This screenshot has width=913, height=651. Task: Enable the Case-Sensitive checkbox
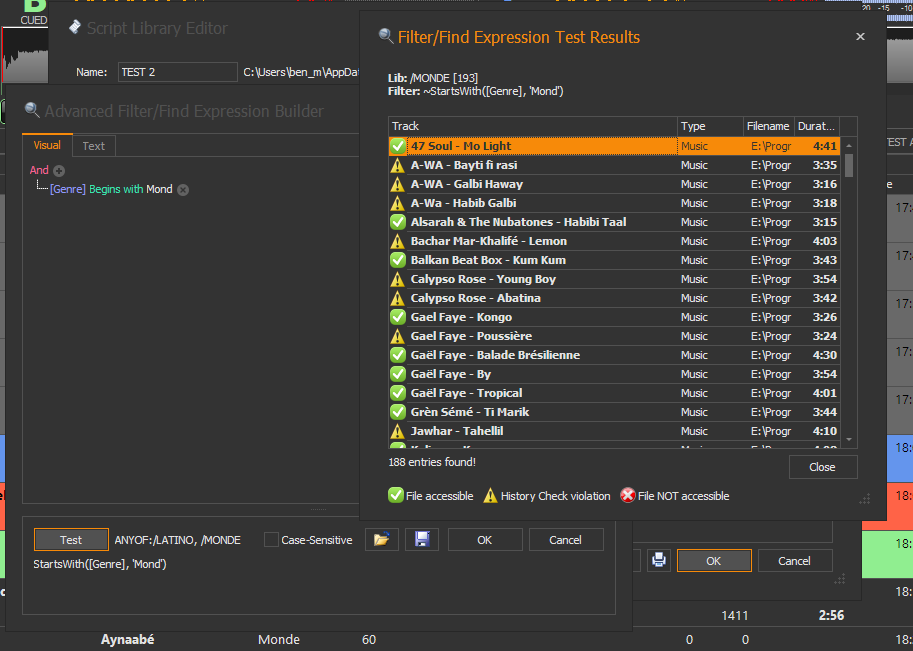click(271, 540)
